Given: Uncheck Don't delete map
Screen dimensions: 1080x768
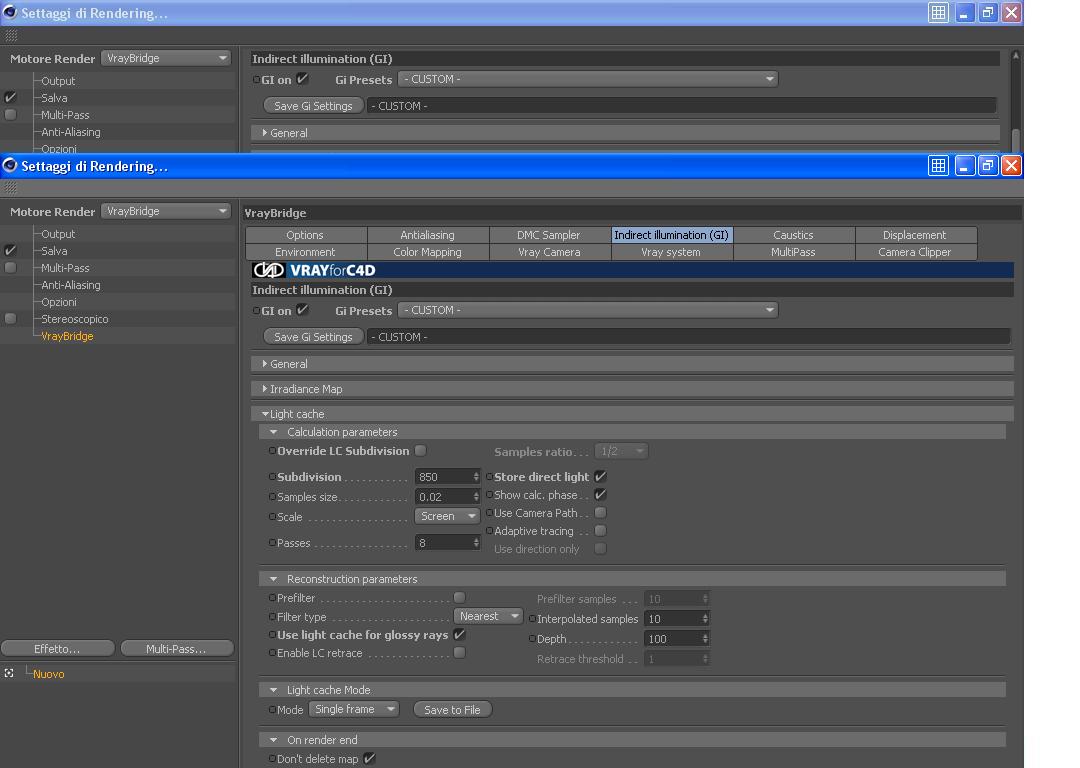Looking at the screenshot, I should pos(370,758).
